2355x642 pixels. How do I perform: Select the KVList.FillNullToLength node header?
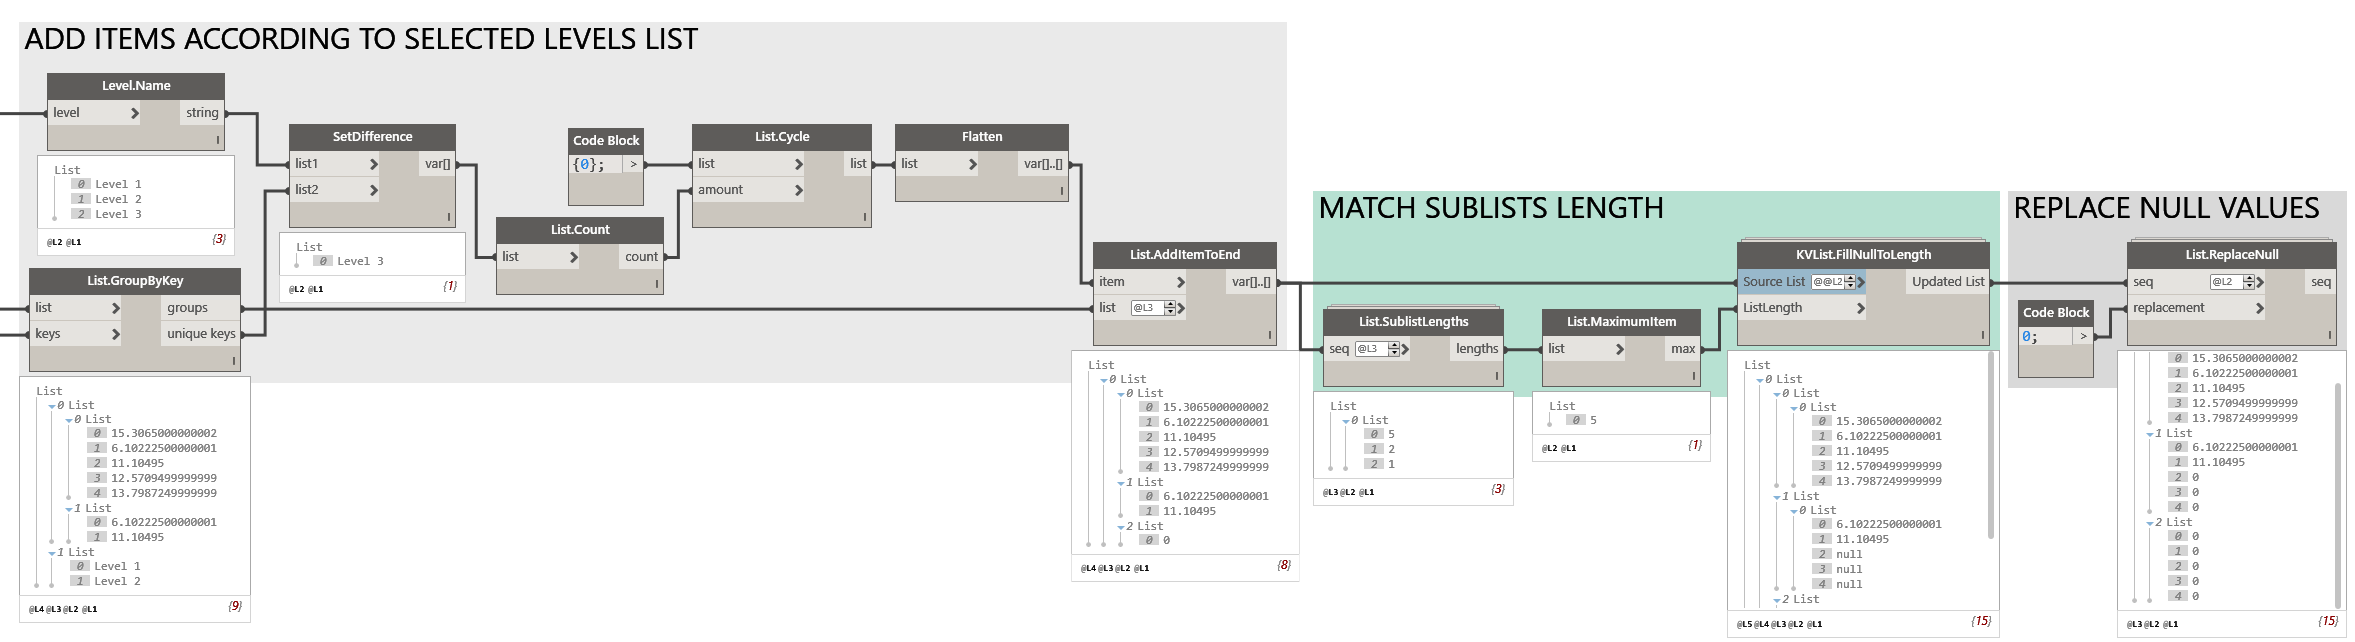pos(1863,255)
